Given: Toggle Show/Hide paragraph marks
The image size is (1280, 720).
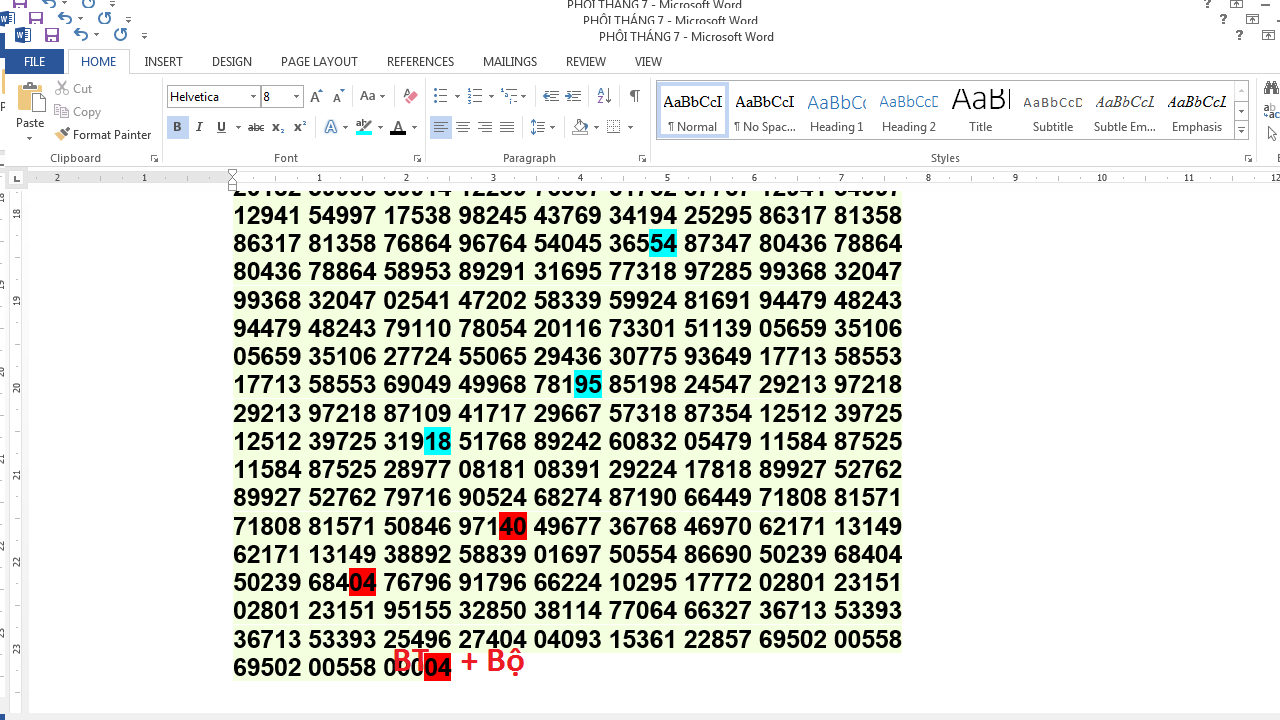Looking at the screenshot, I should [634, 97].
